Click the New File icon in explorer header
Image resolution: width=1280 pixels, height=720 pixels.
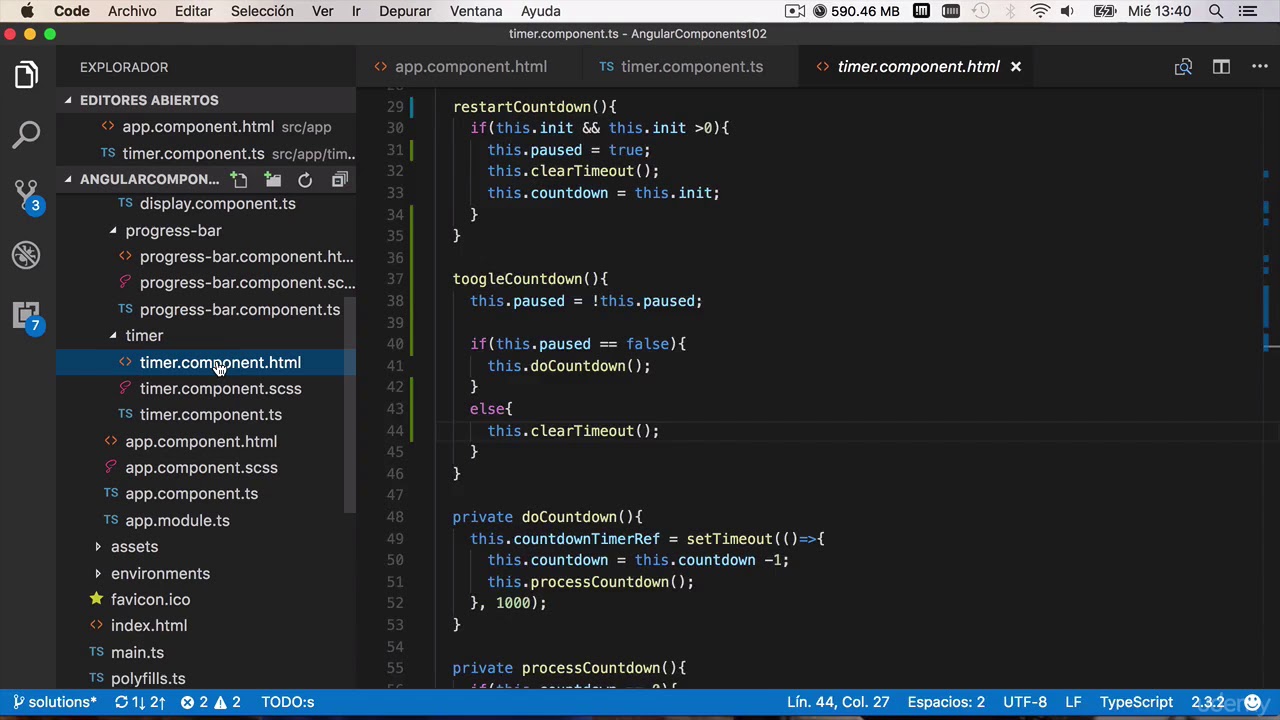pyautogui.click(x=238, y=180)
